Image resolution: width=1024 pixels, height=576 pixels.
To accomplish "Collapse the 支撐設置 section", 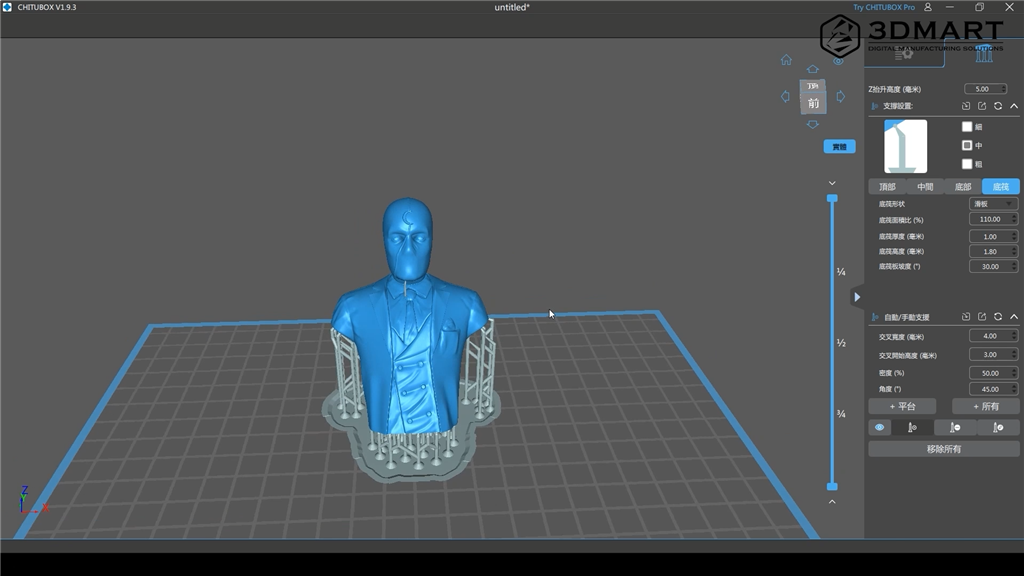I will pyautogui.click(x=1013, y=106).
